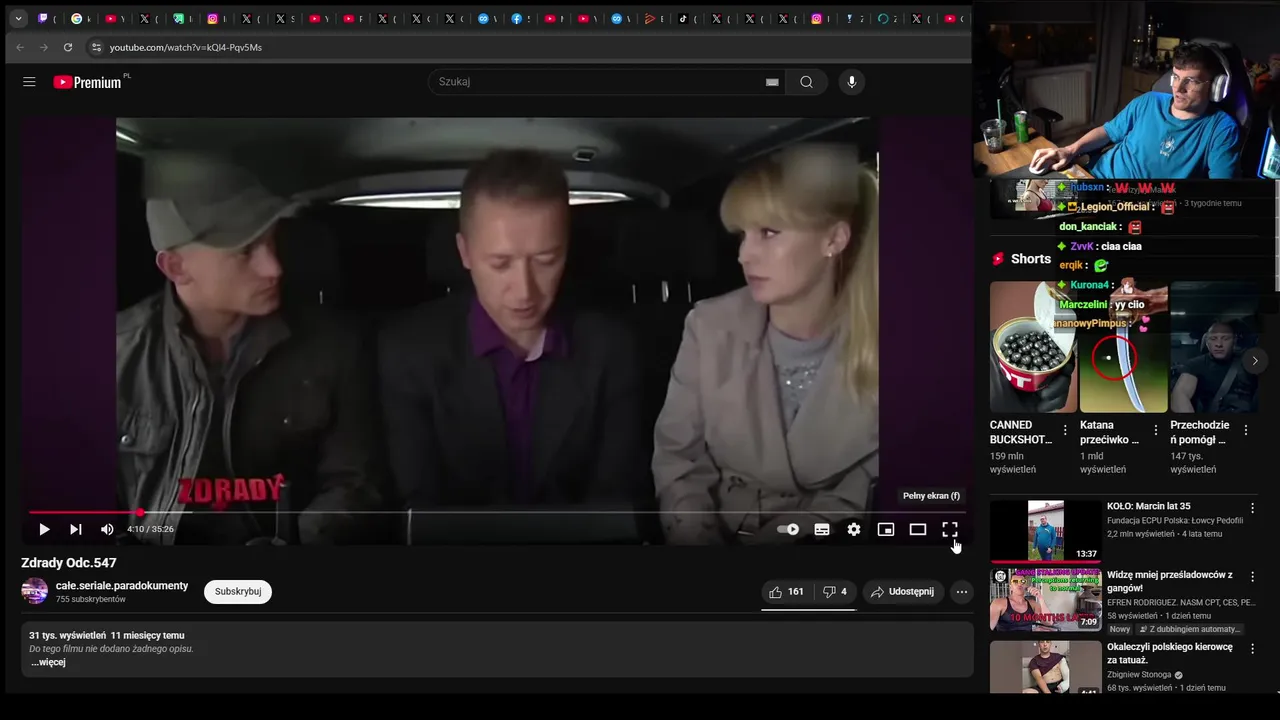Open options for Widzę mniej prześladowców video
Screen dimensions: 1280x720
[1252, 577]
